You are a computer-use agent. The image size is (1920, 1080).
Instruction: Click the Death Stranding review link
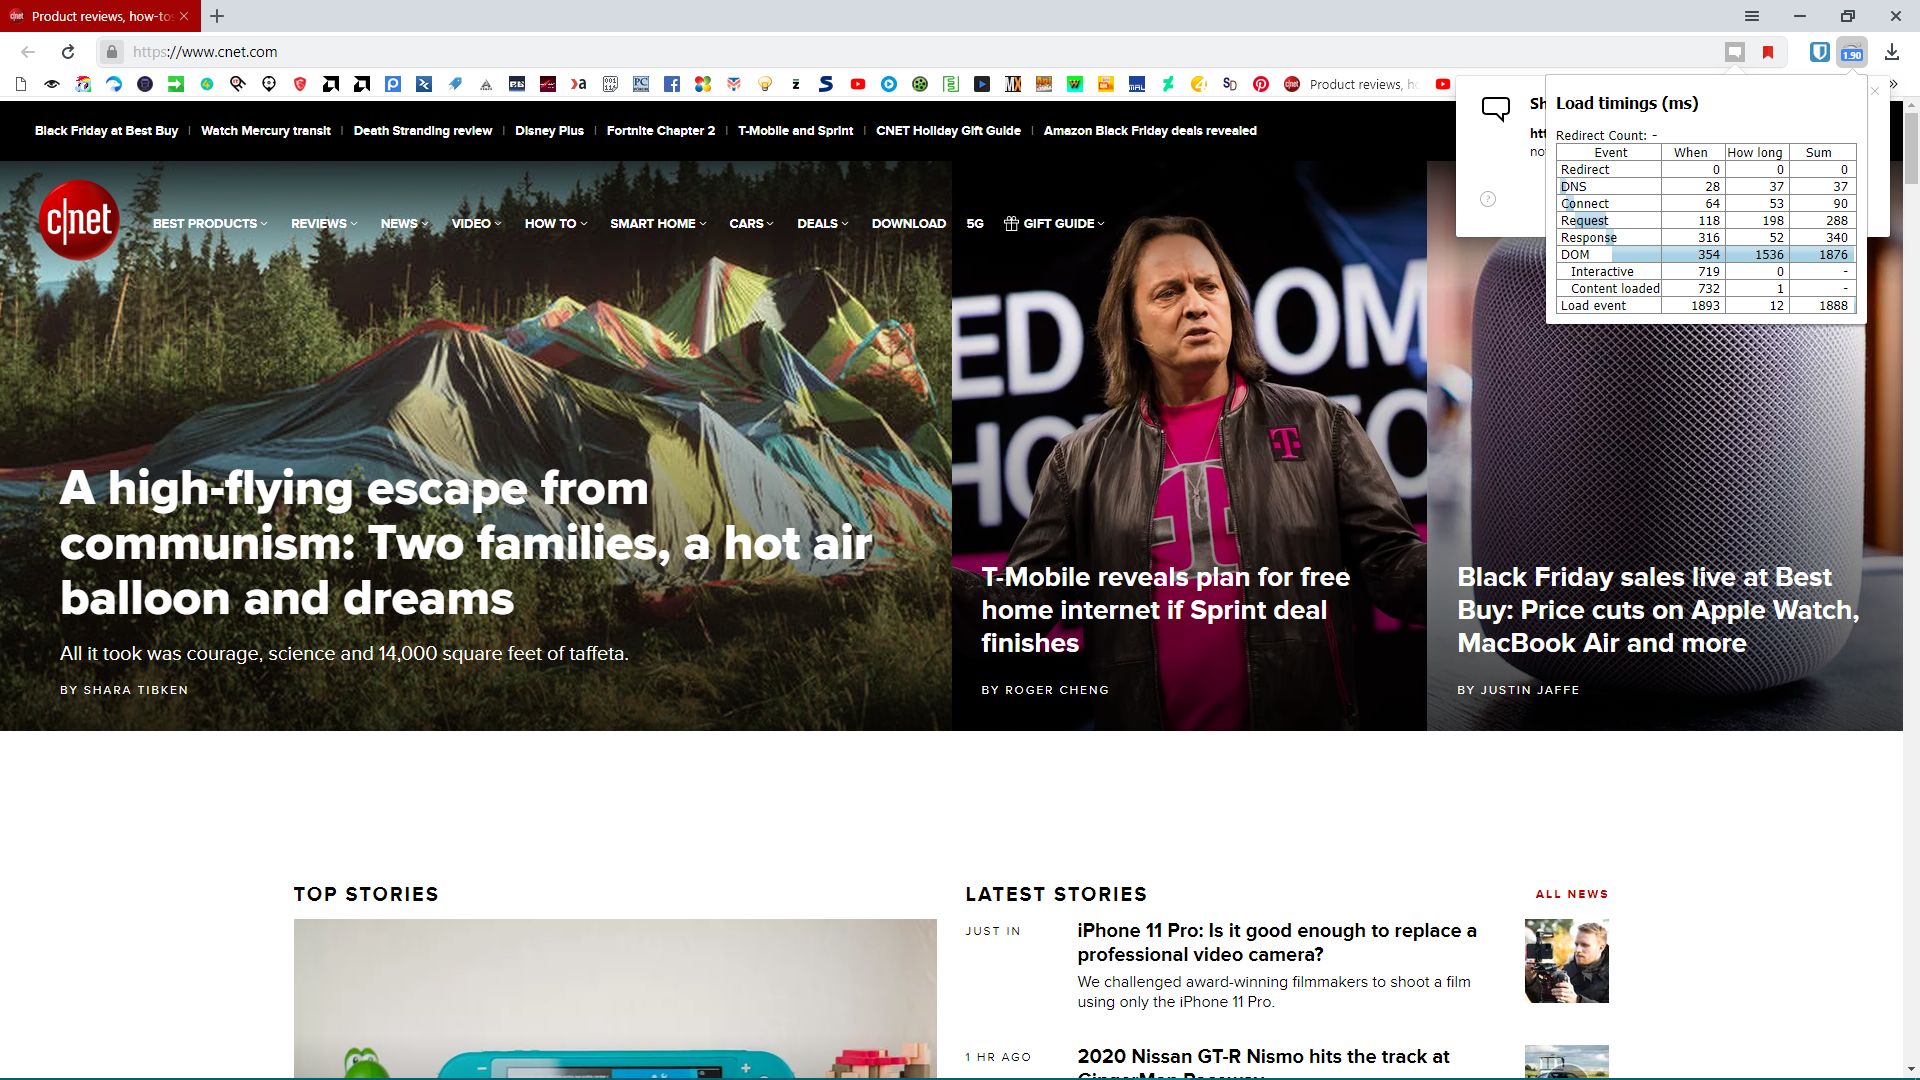(x=422, y=131)
